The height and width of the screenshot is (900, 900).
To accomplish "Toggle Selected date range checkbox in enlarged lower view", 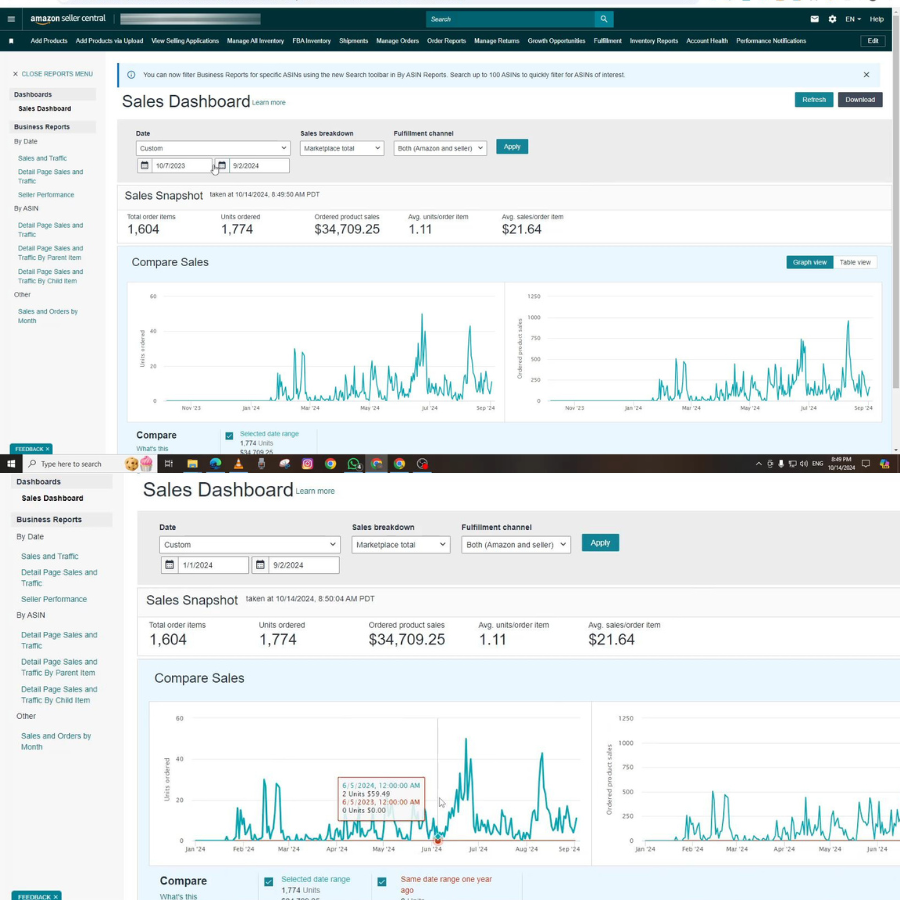I will 269,882.
